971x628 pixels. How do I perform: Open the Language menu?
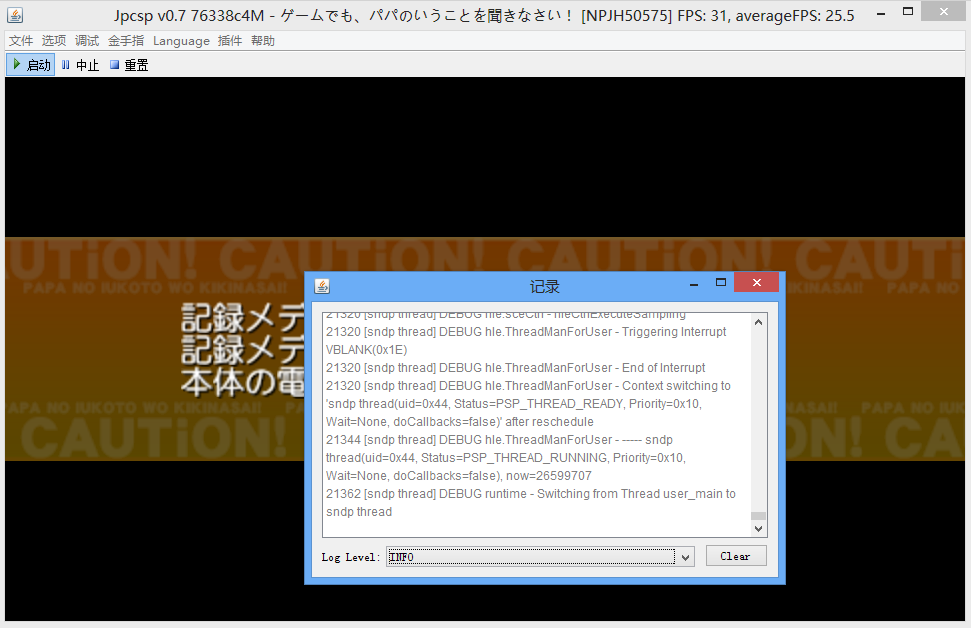click(x=181, y=41)
